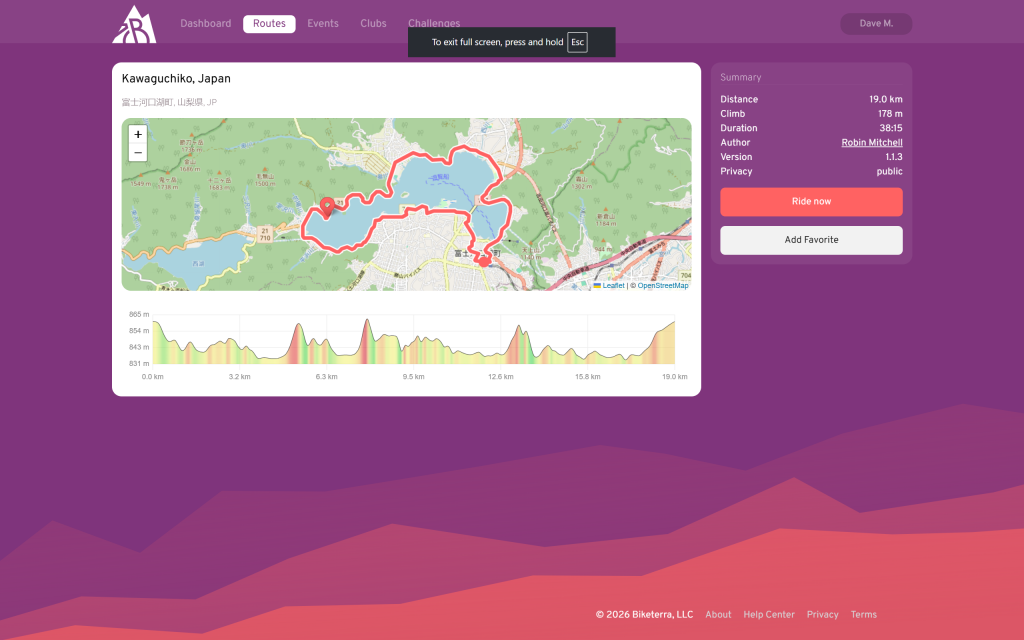Image resolution: width=1024 pixels, height=640 pixels.
Task: Open the About page in footer
Action: click(x=718, y=615)
